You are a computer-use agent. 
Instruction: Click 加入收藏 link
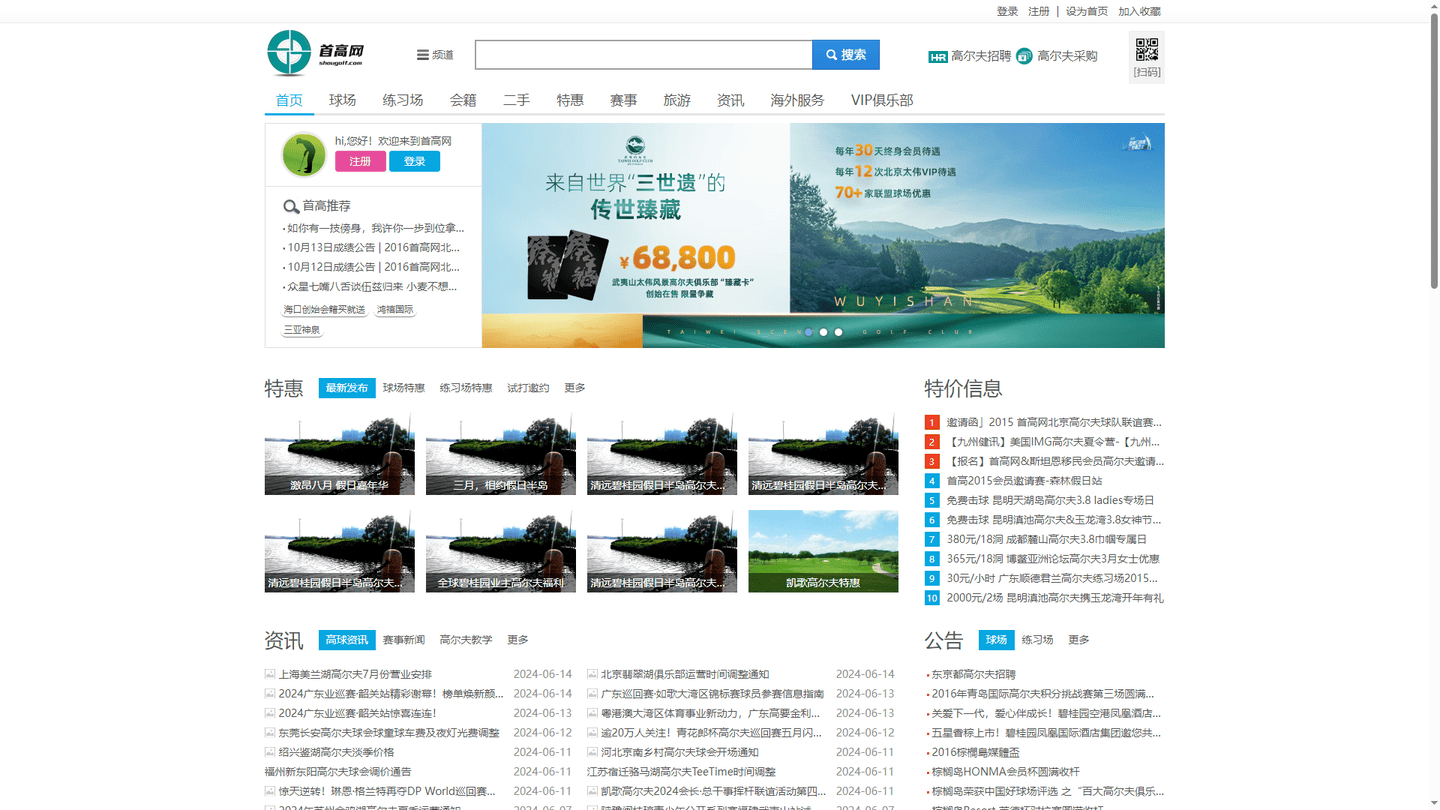click(x=1139, y=11)
